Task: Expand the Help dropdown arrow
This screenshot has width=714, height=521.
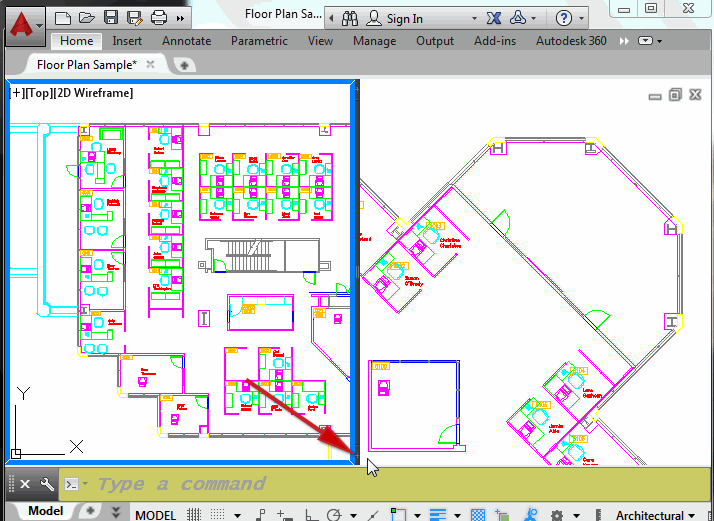Action: click(583, 18)
